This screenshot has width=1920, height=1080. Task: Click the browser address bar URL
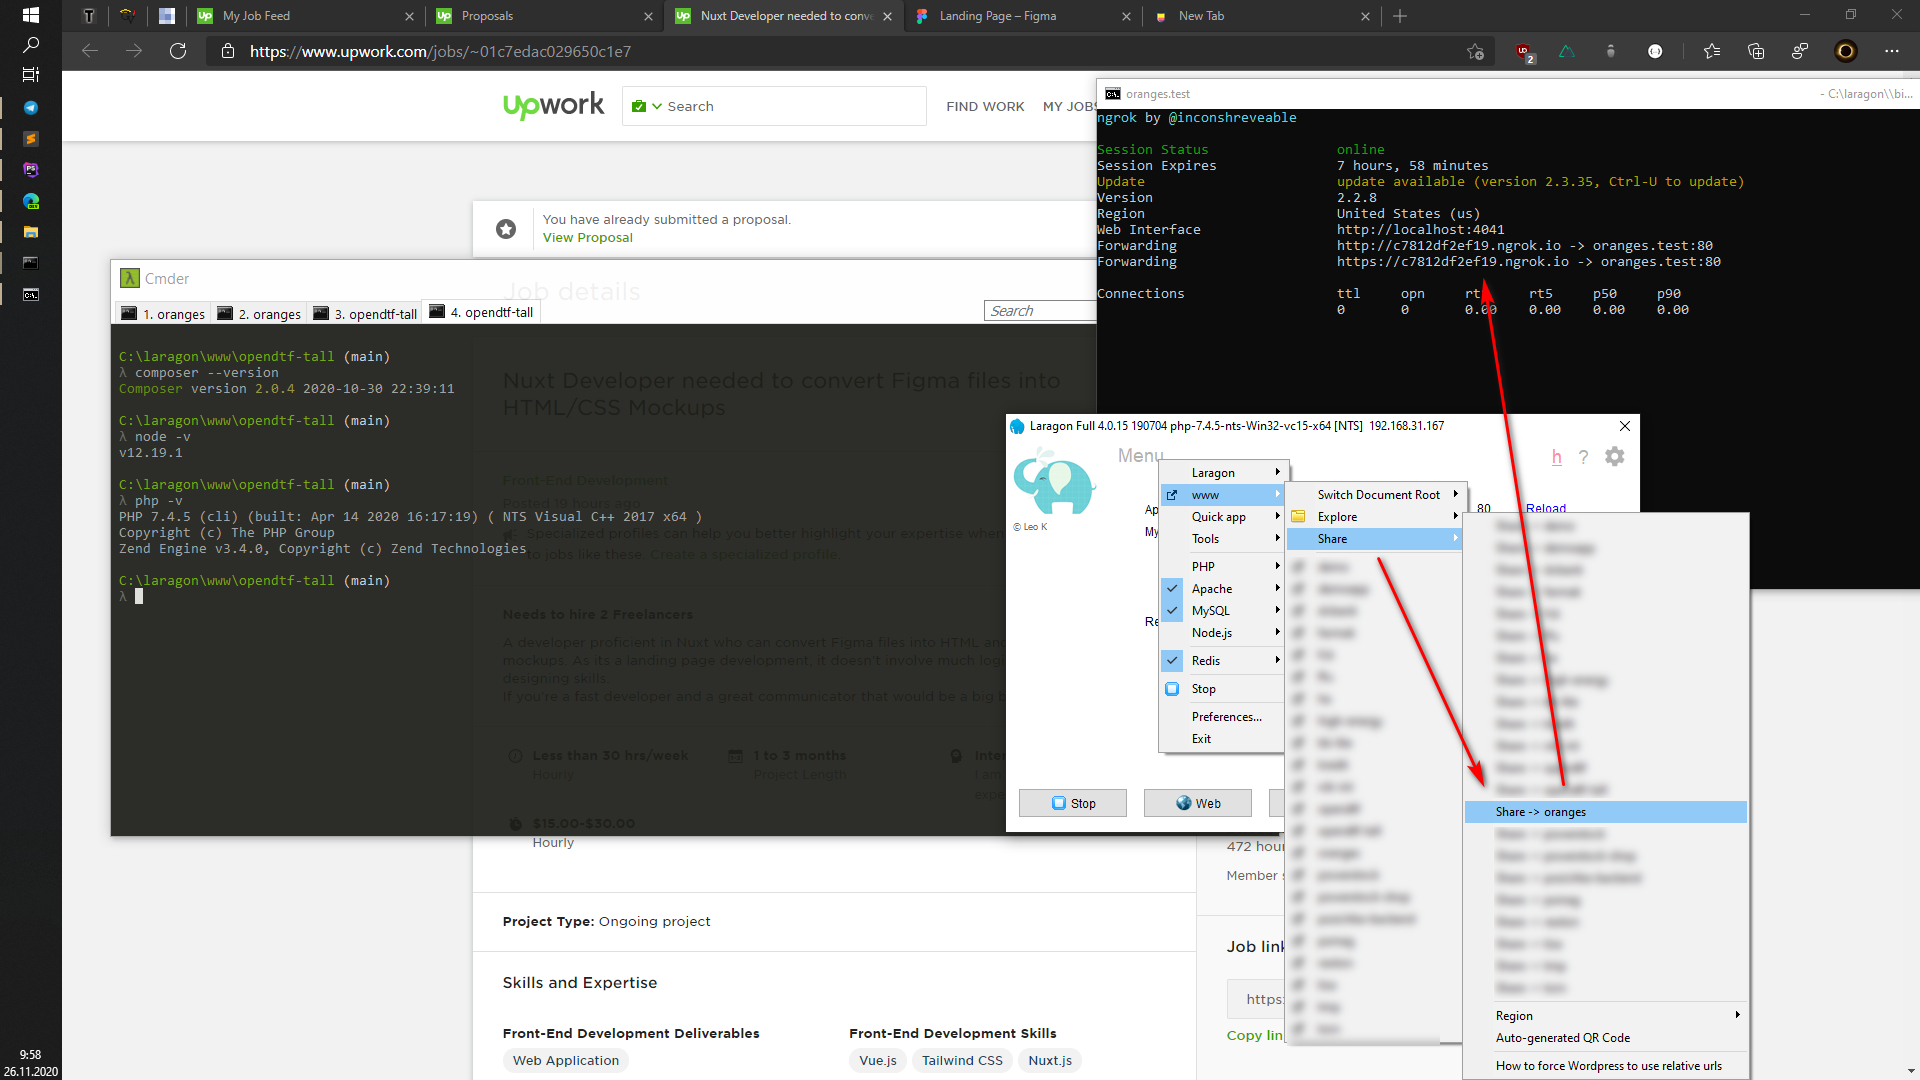pos(440,51)
